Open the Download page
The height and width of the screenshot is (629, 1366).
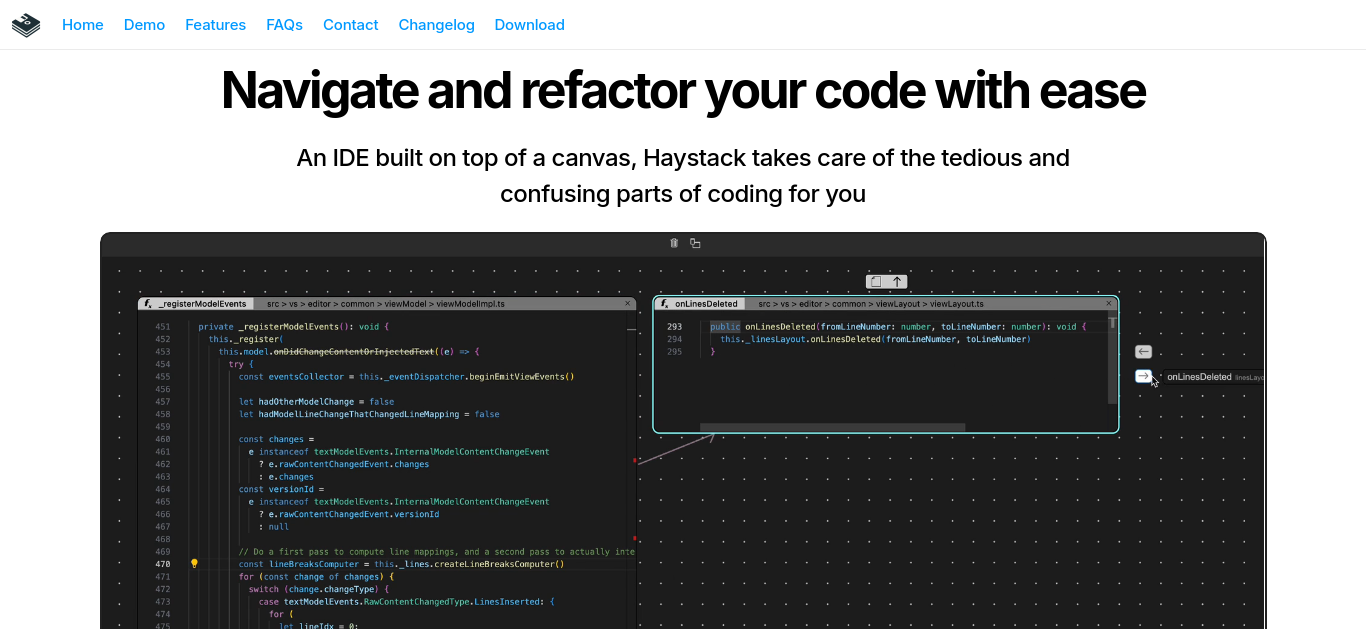[530, 25]
